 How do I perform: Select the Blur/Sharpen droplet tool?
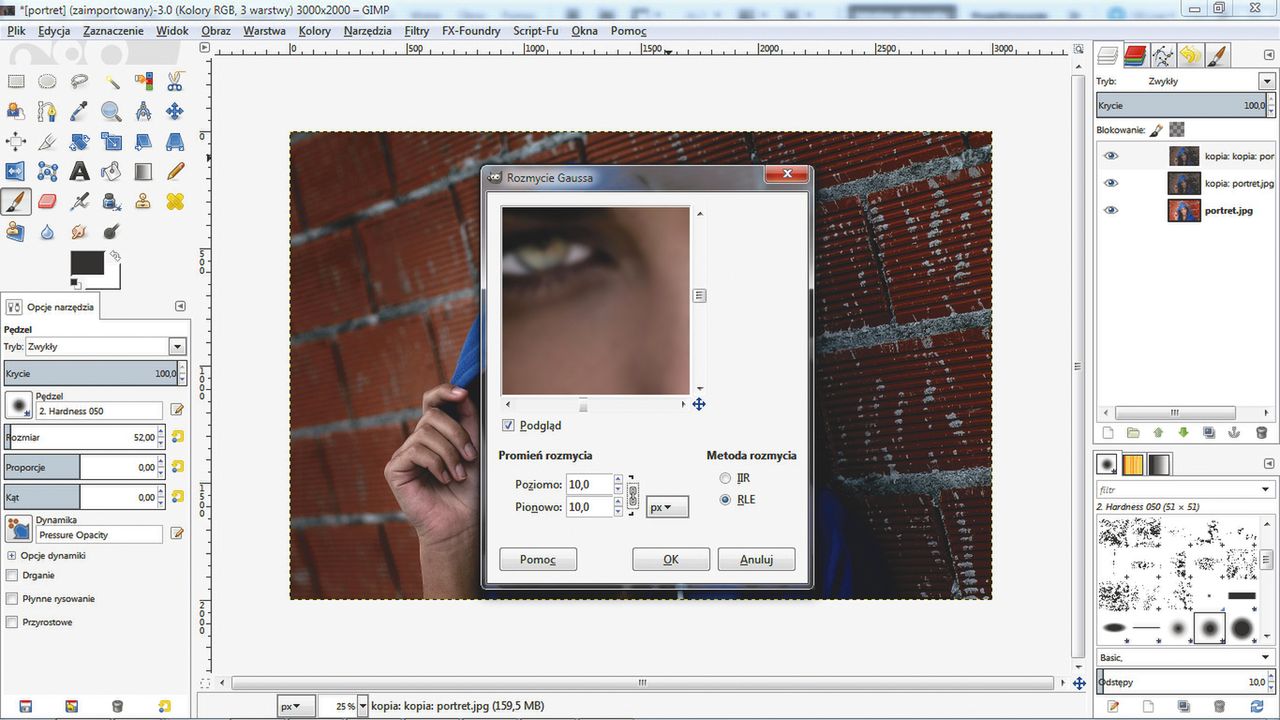[47, 232]
